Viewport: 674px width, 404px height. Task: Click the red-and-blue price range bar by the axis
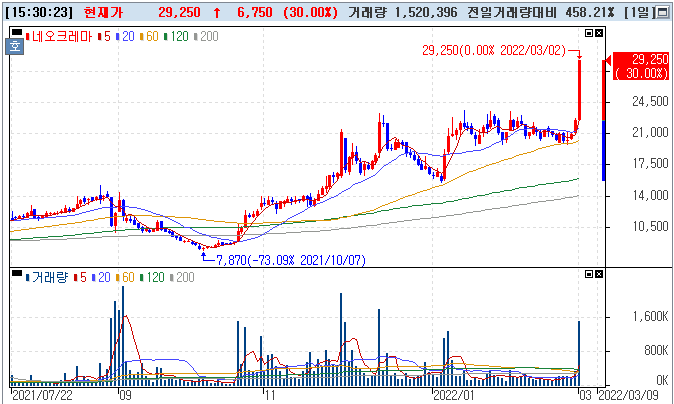coord(604,120)
